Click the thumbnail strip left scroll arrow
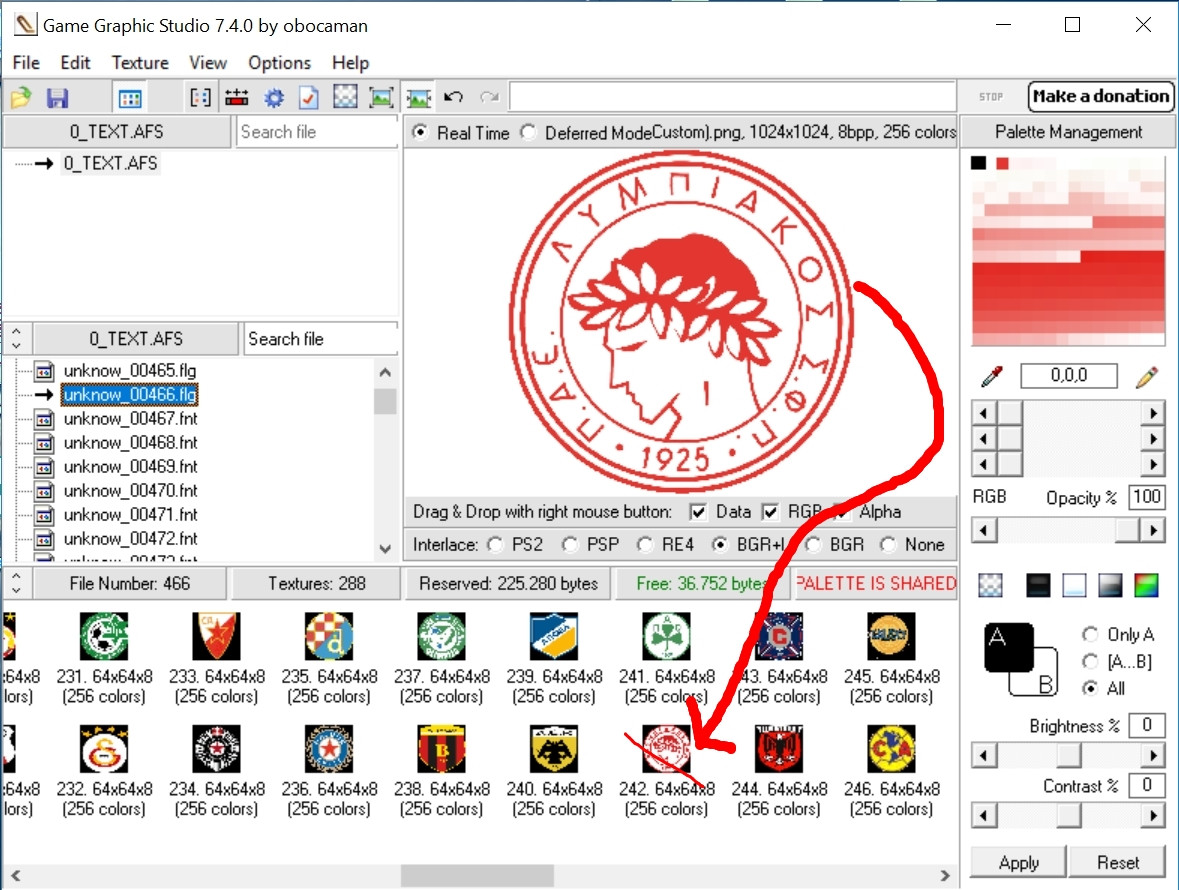The height and width of the screenshot is (890, 1179). [x=16, y=876]
